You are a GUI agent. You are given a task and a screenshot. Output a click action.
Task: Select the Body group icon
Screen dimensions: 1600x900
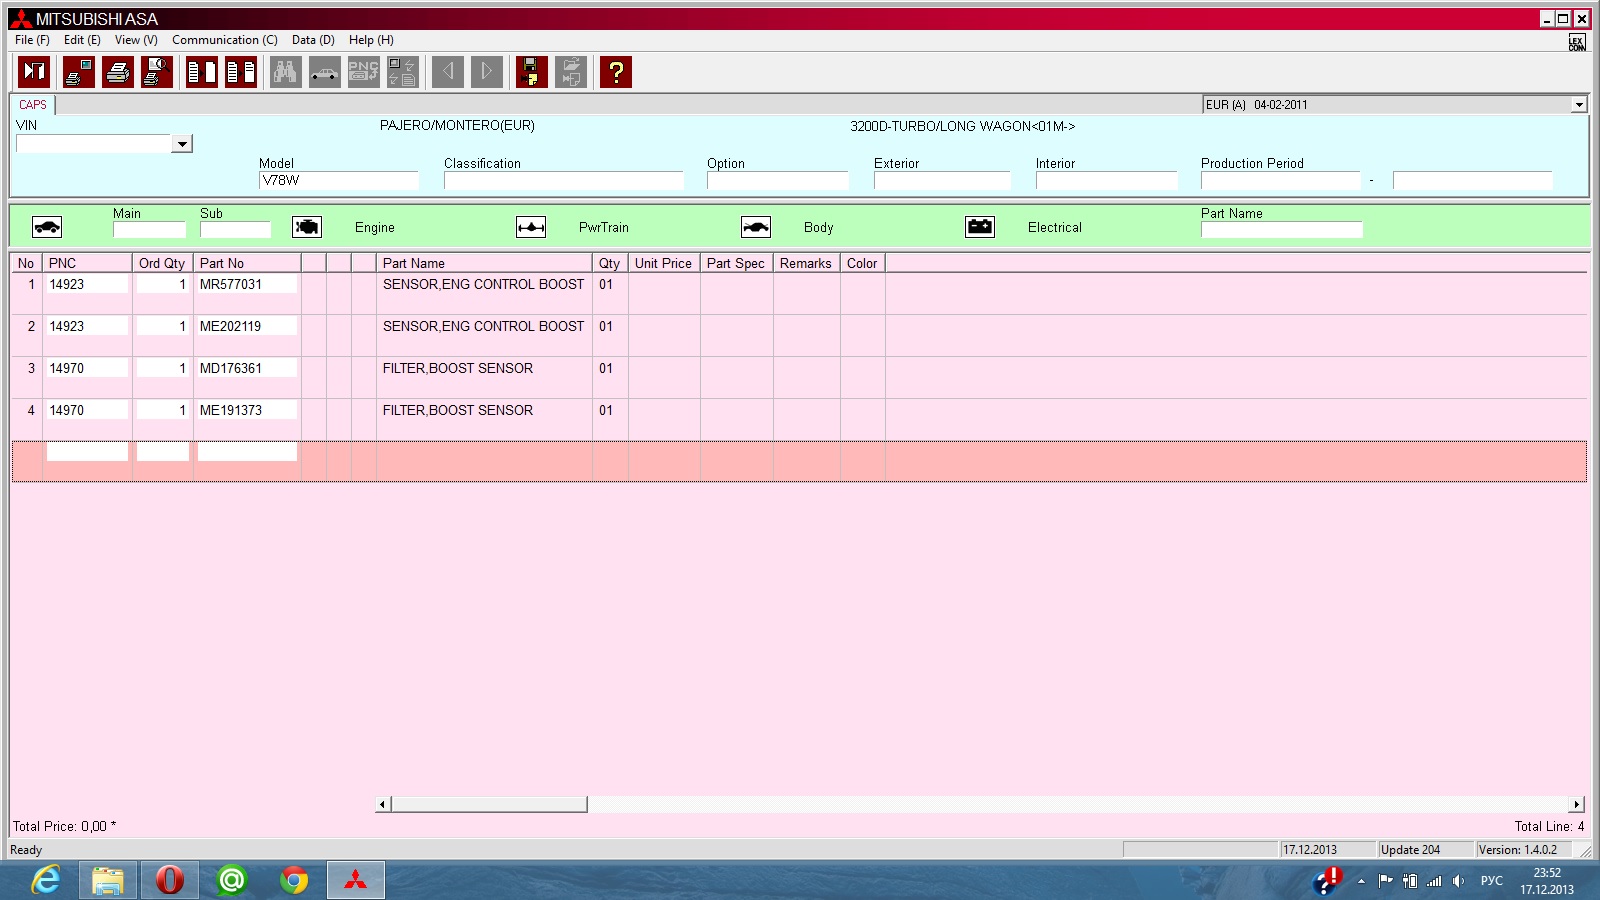(756, 227)
